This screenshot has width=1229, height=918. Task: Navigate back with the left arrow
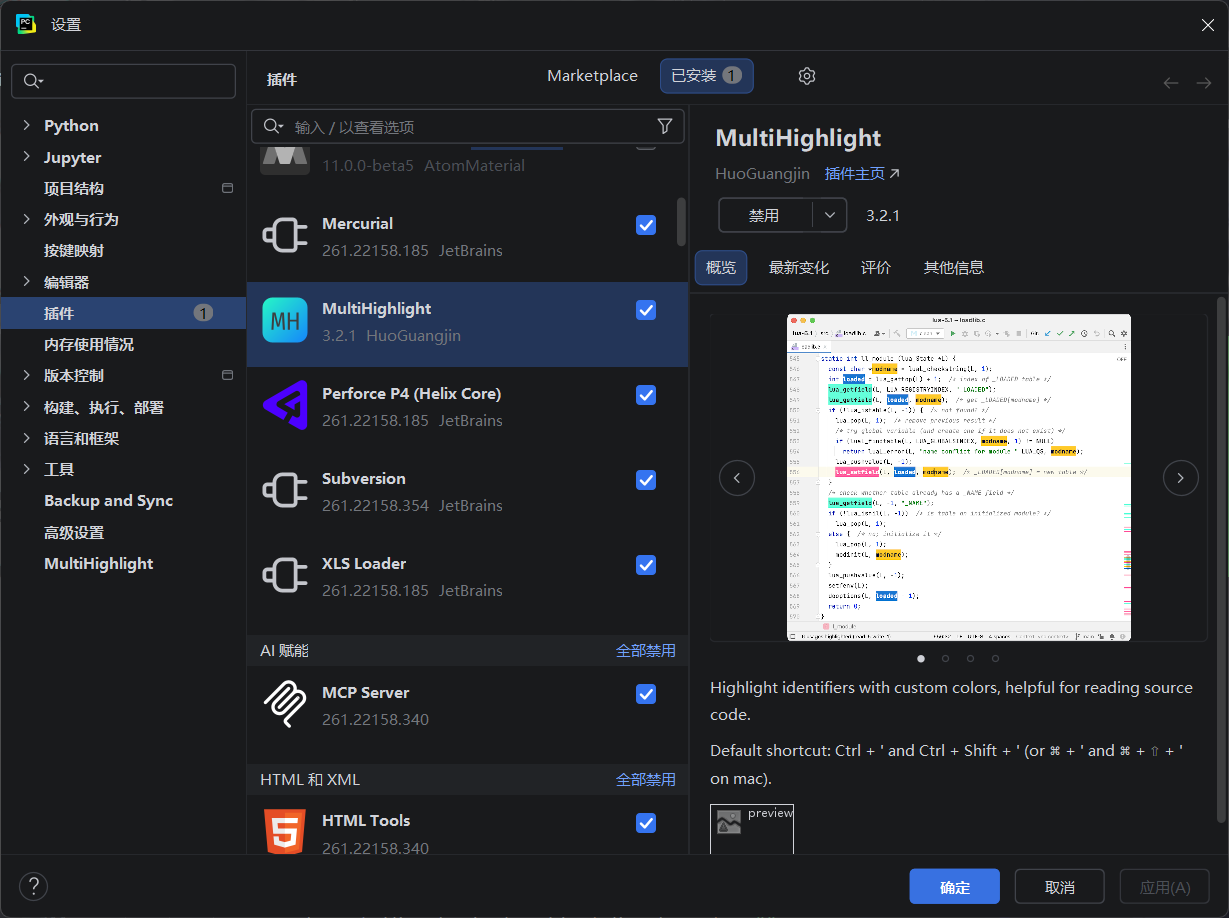tap(1171, 83)
